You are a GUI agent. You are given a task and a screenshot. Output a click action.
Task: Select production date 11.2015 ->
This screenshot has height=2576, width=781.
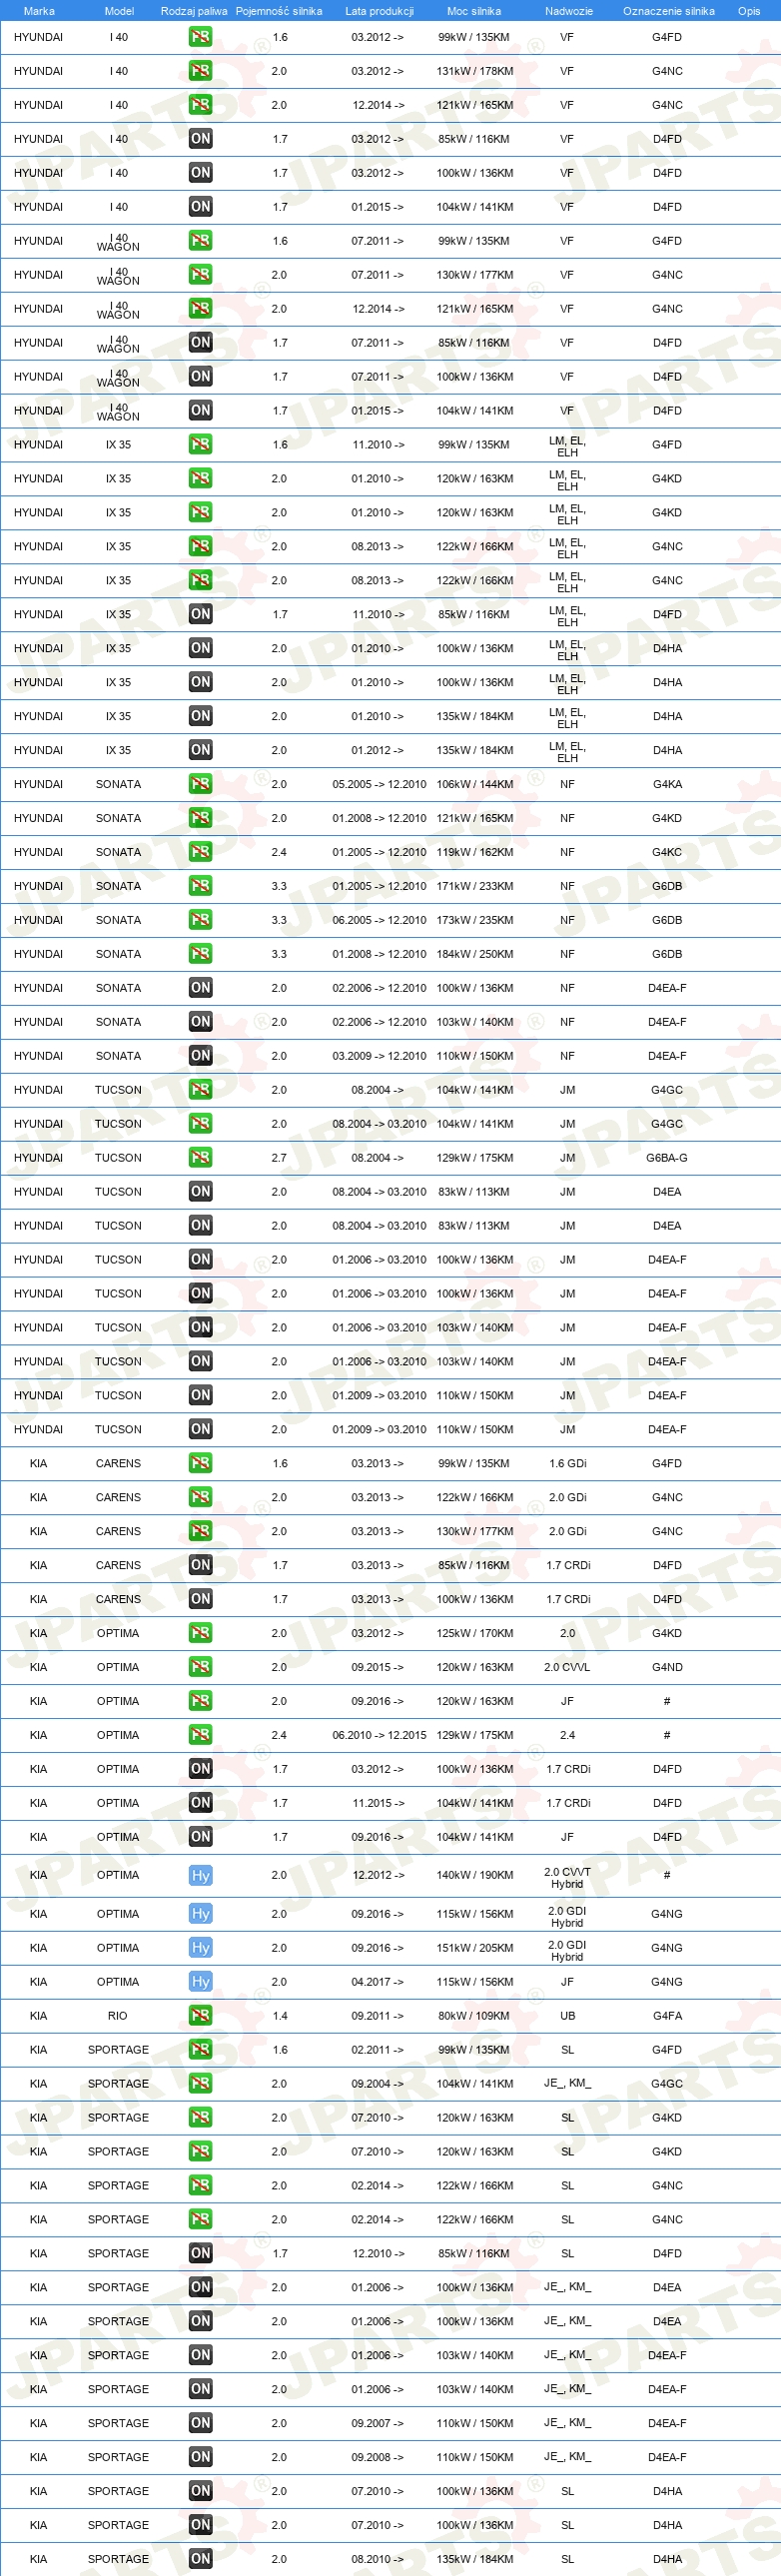click(378, 1804)
